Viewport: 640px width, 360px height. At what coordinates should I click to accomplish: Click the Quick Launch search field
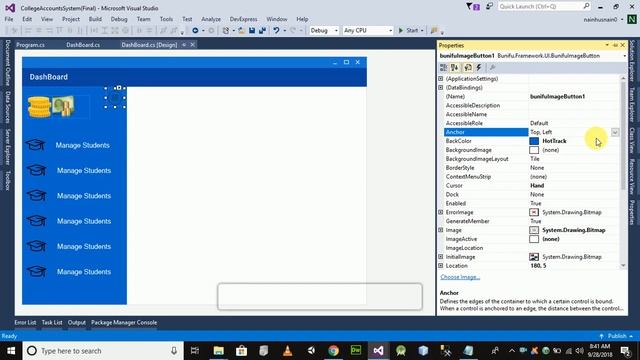click(544, 7)
